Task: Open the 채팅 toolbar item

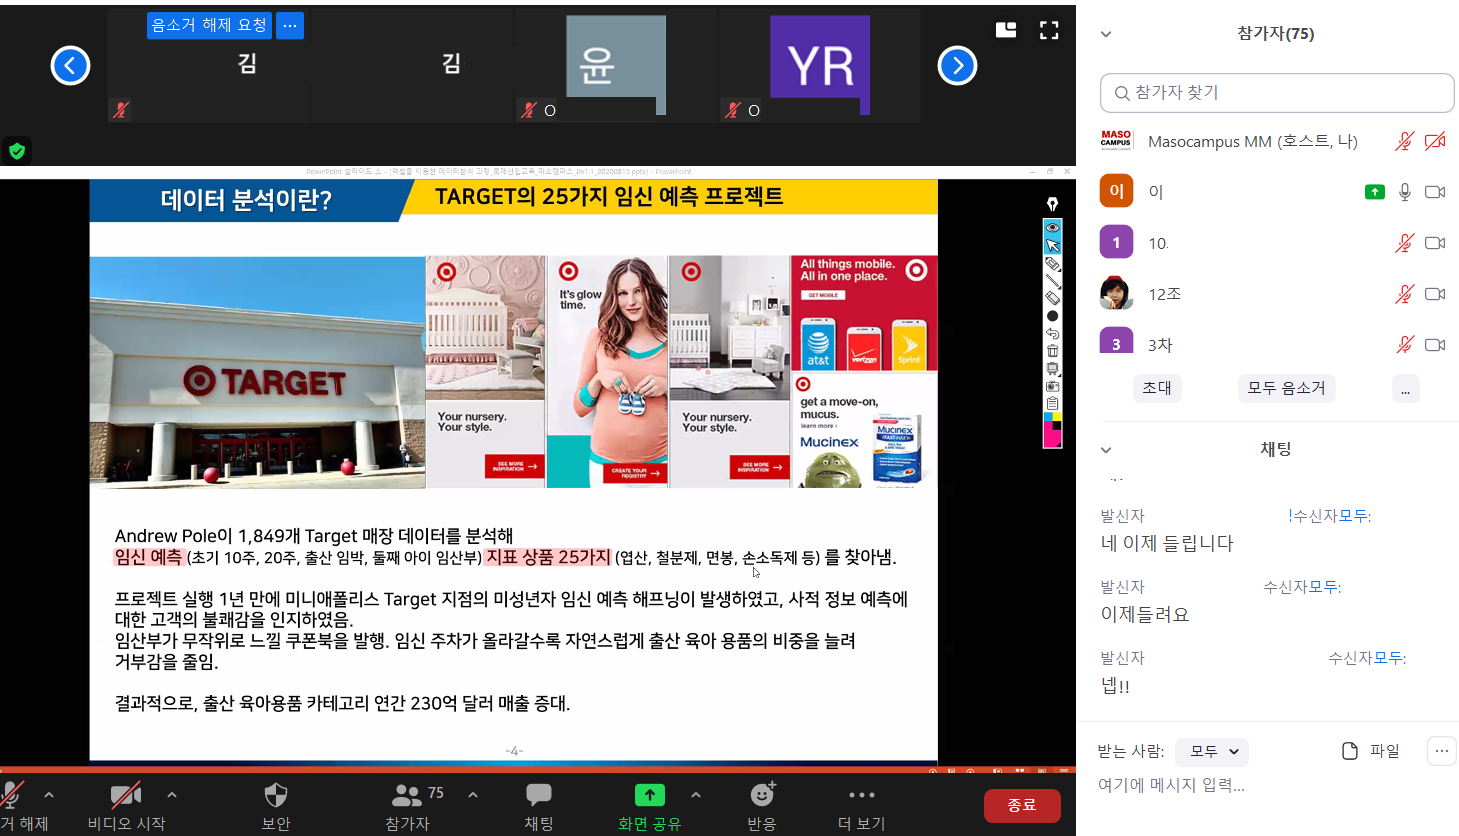Action: (x=538, y=796)
